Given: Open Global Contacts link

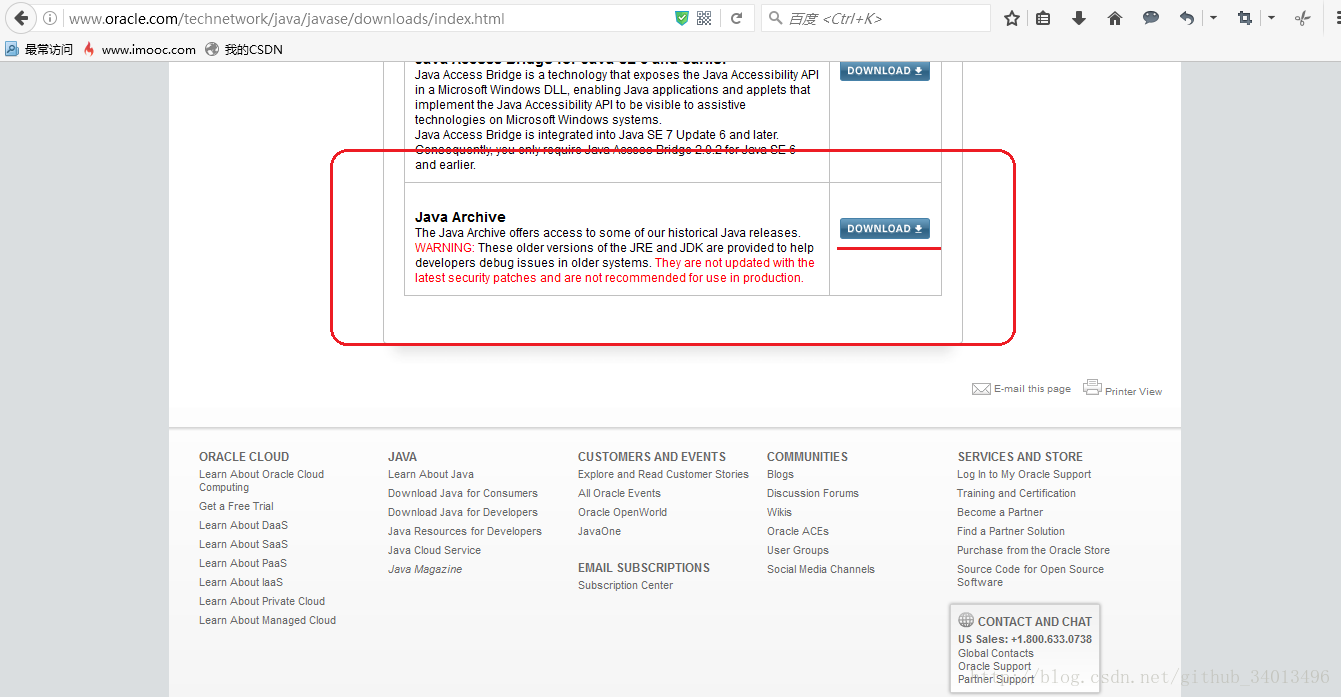Looking at the screenshot, I should (996, 654).
